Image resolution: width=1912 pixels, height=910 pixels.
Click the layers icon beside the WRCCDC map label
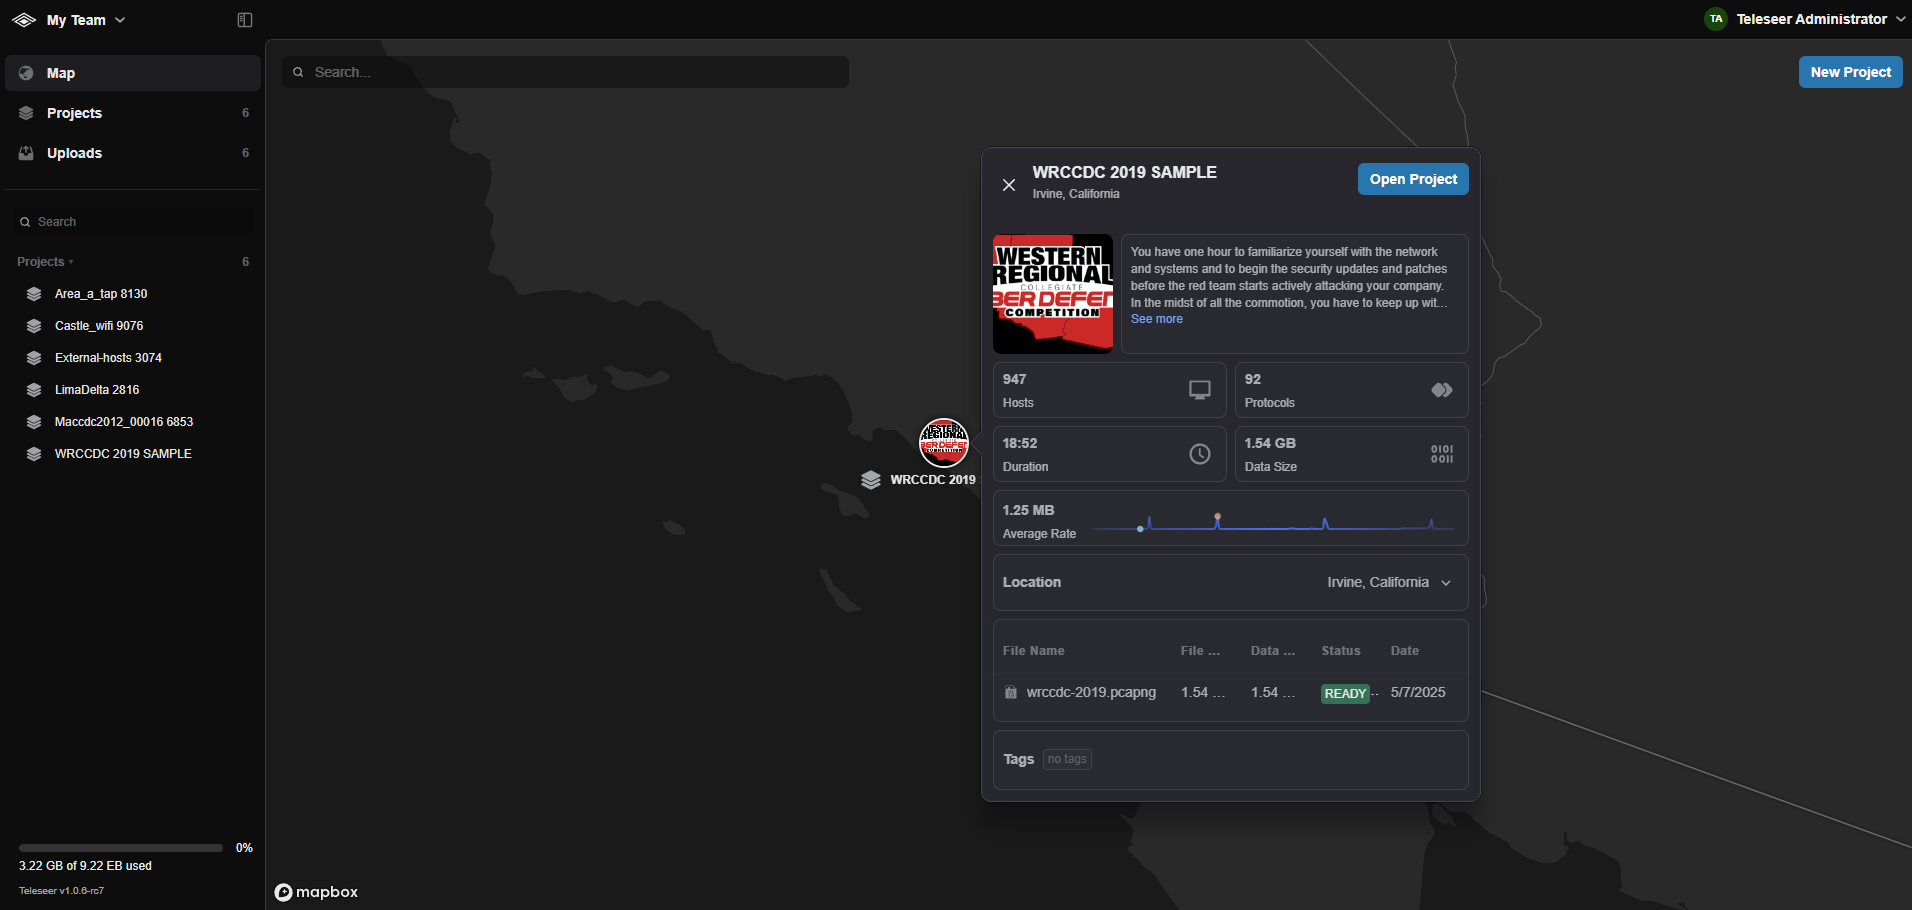871,480
